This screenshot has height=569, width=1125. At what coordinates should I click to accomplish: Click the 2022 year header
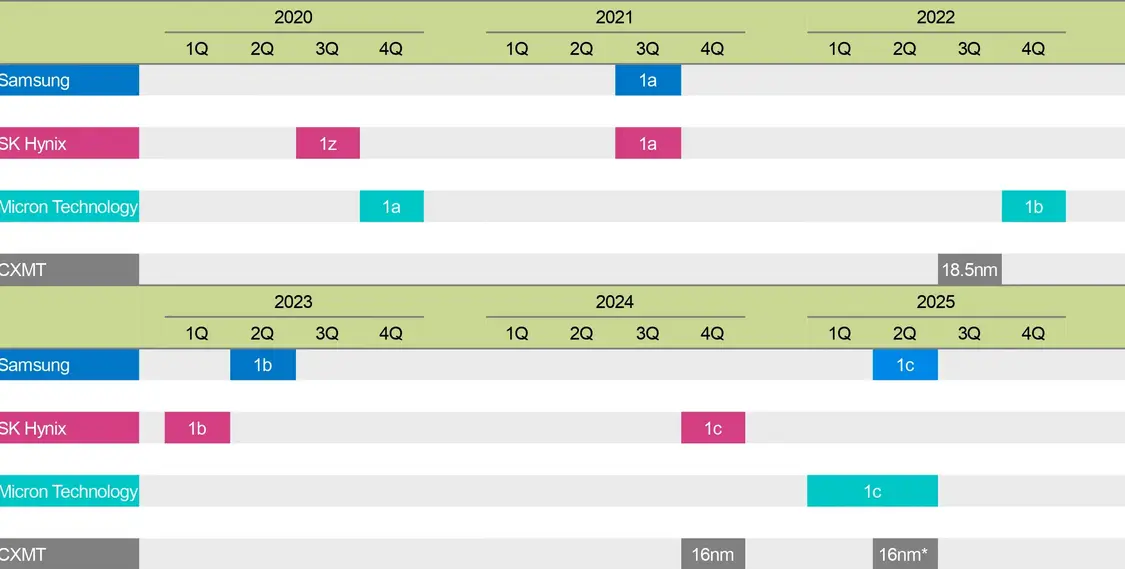pos(936,17)
